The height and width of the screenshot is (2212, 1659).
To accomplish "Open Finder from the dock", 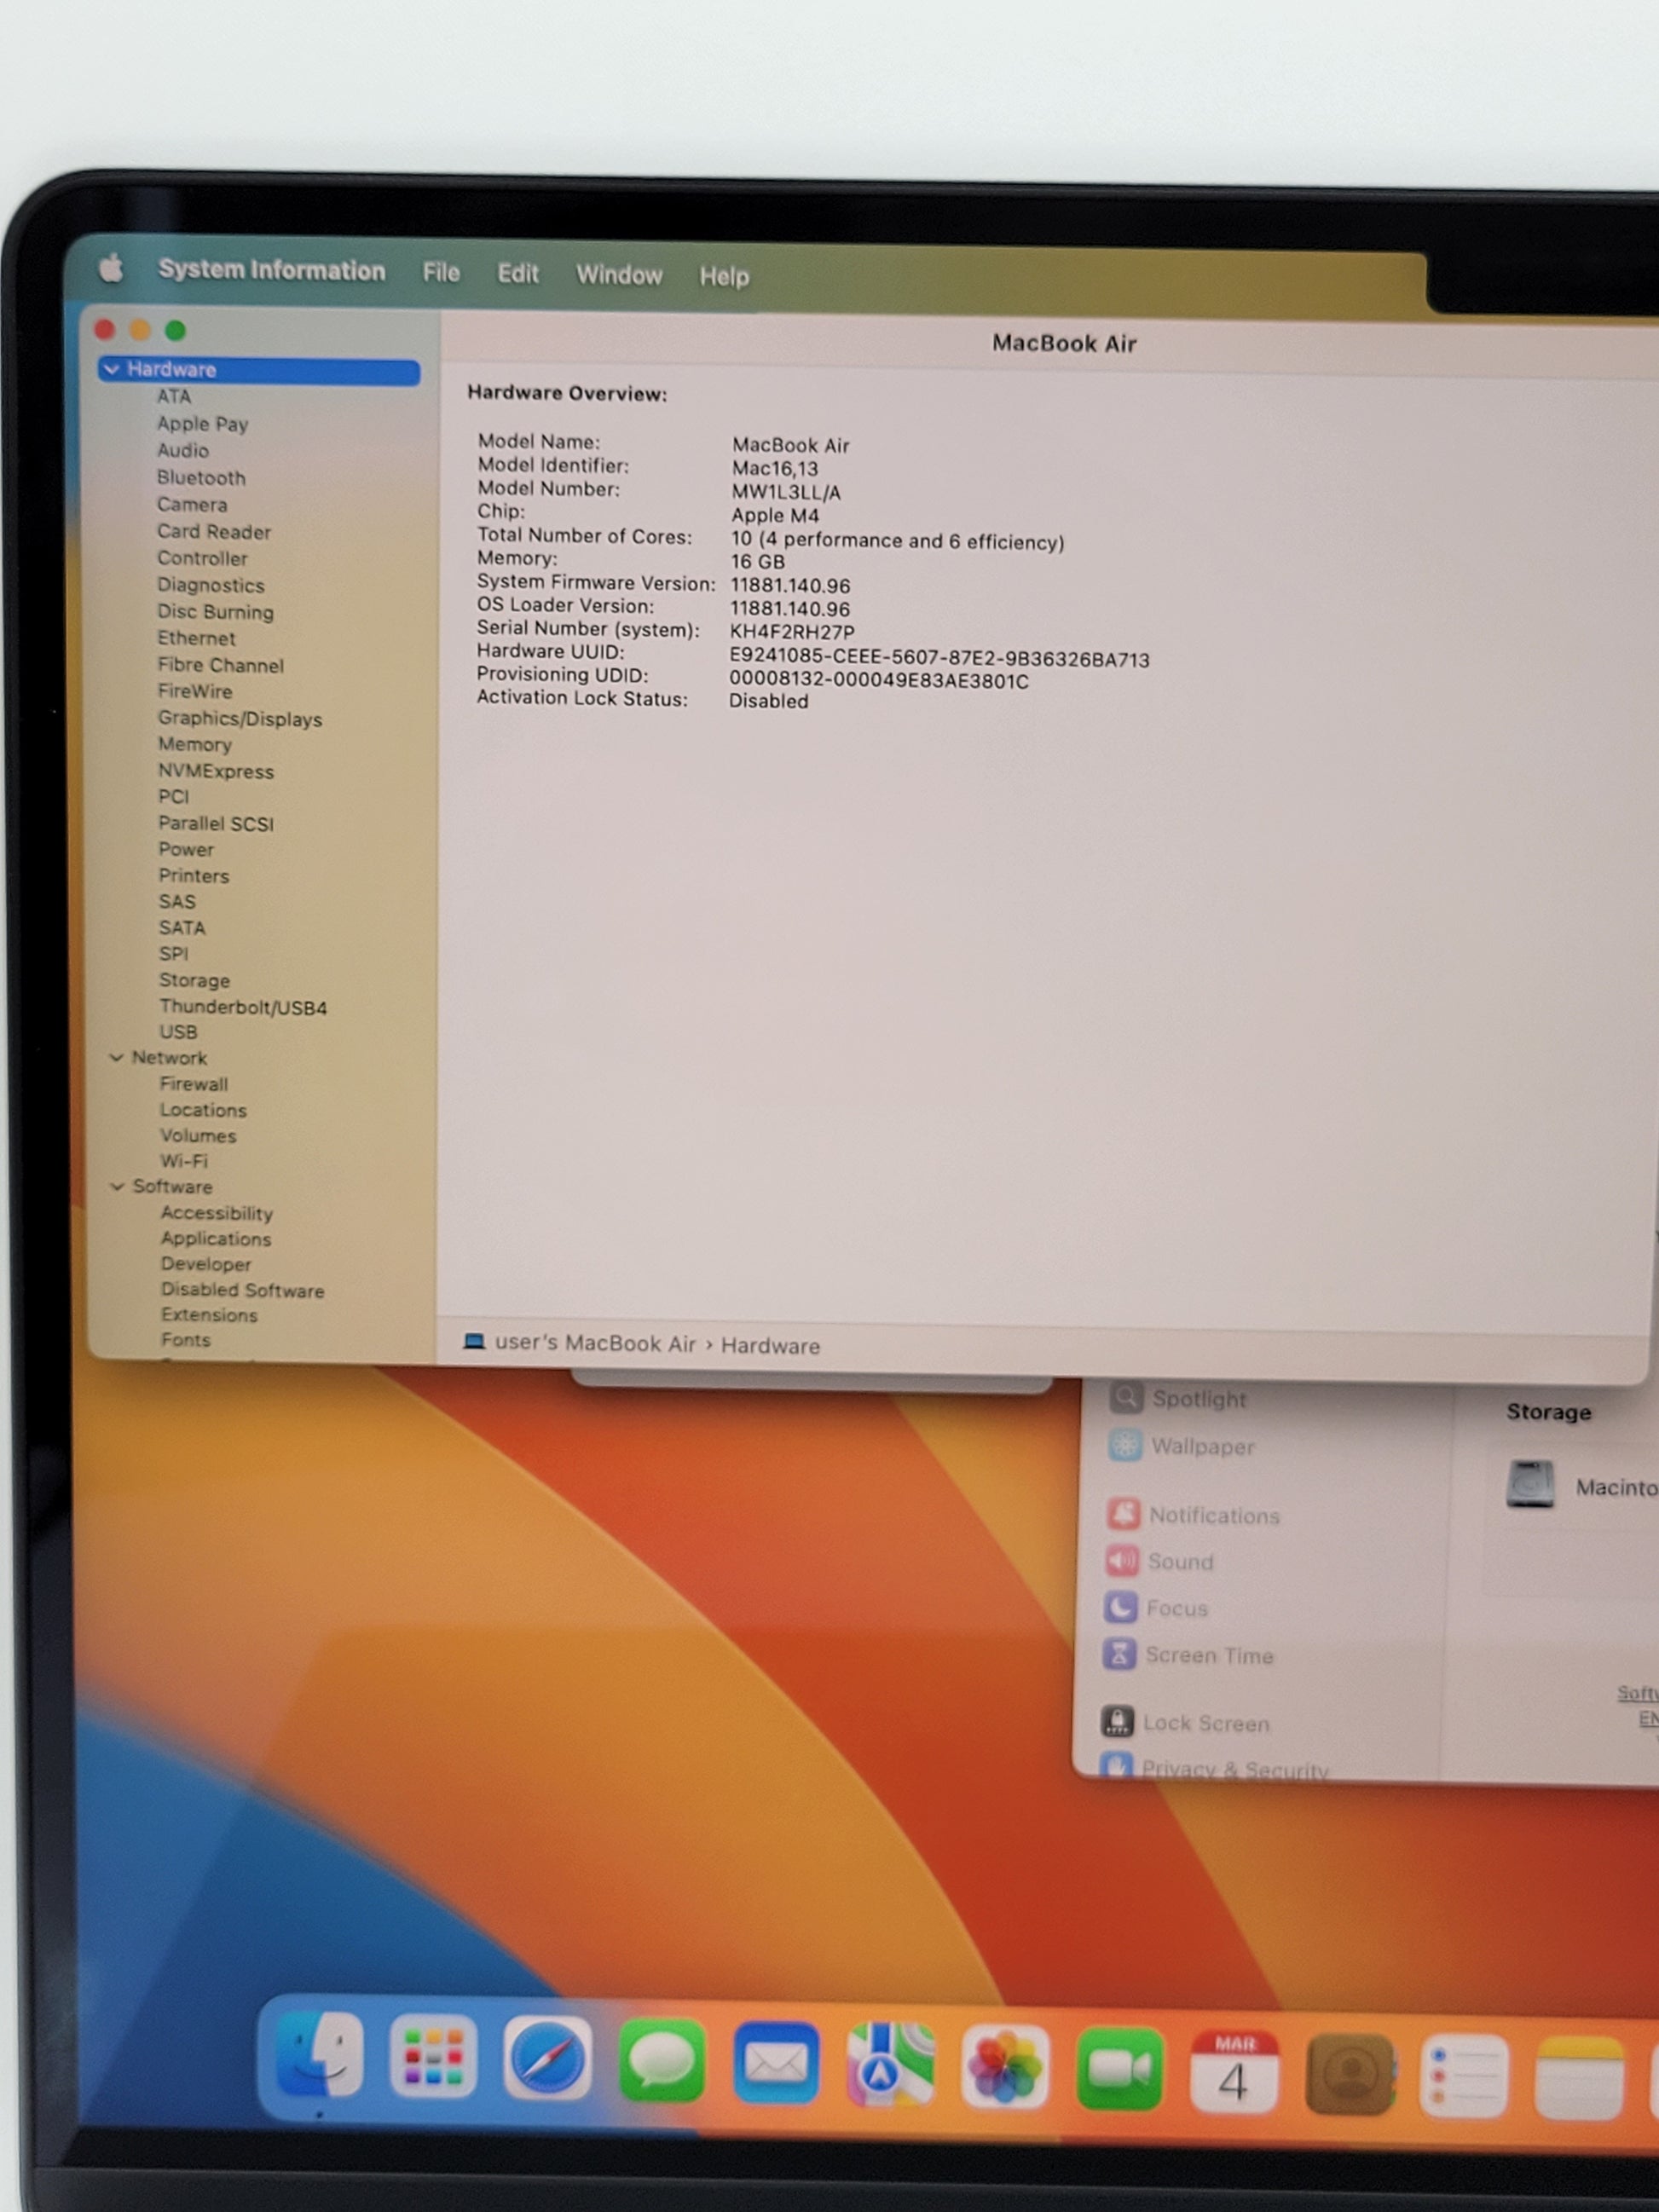I will (x=319, y=2056).
